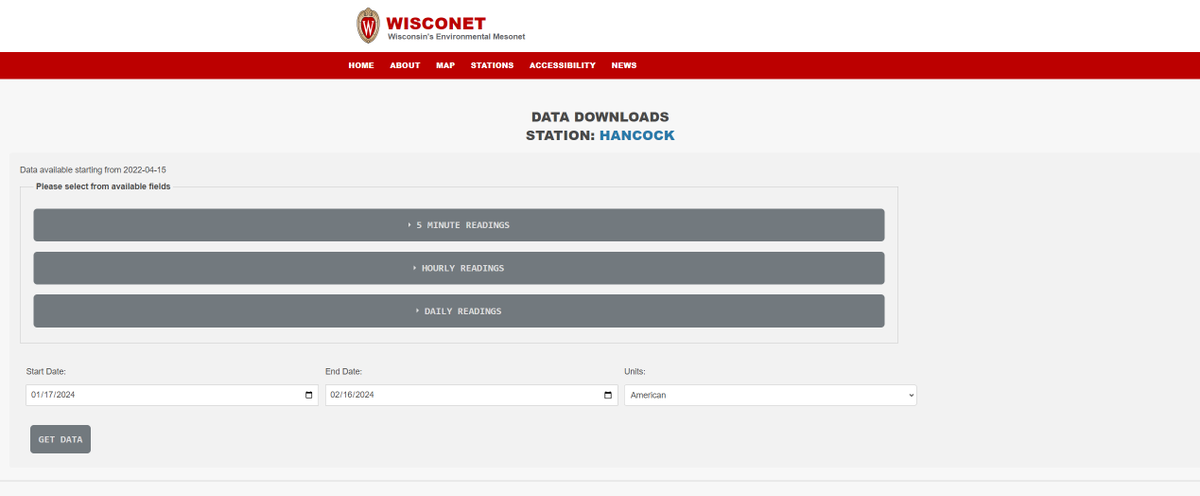Open the Accessibility menu item
The image size is (1200, 496).
click(562, 66)
